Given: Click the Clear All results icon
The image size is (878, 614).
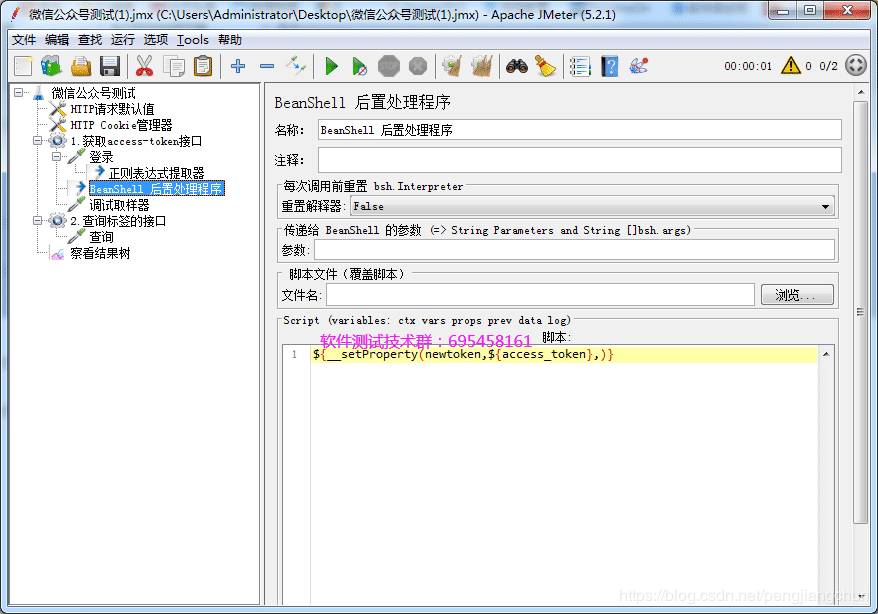Looking at the screenshot, I should tap(482, 66).
